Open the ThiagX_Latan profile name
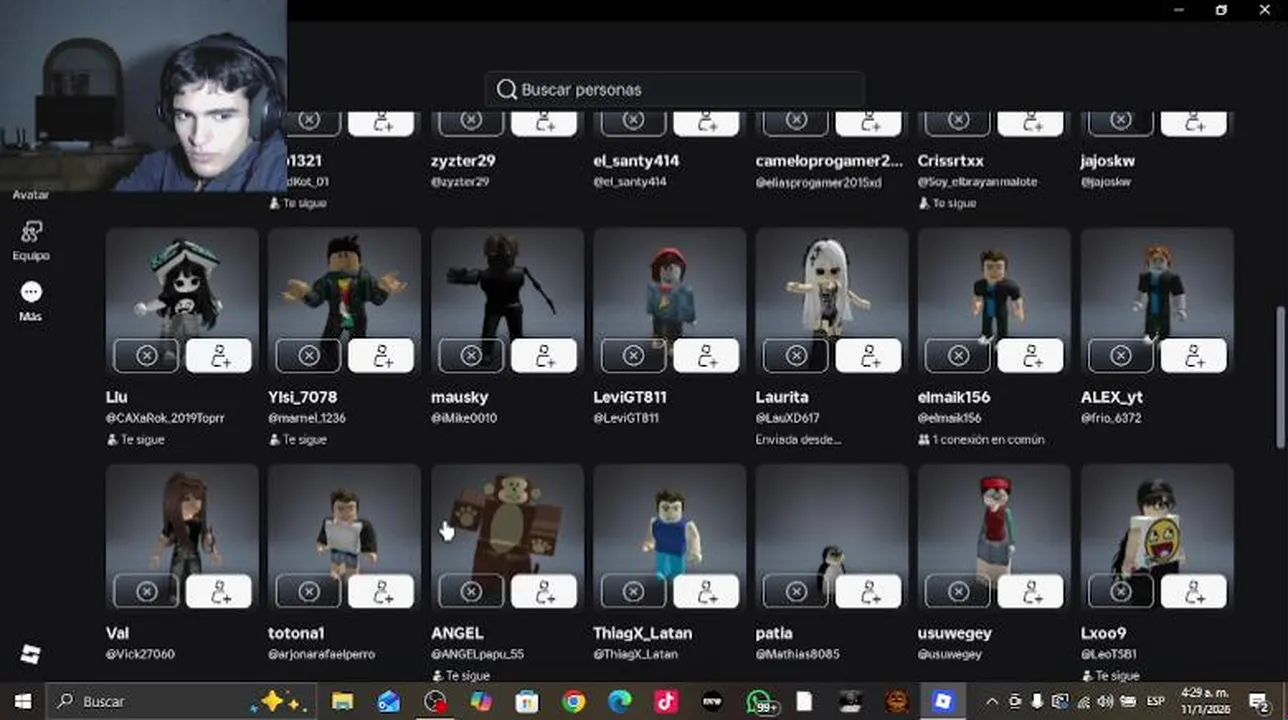 pyautogui.click(x=642, y=633)
